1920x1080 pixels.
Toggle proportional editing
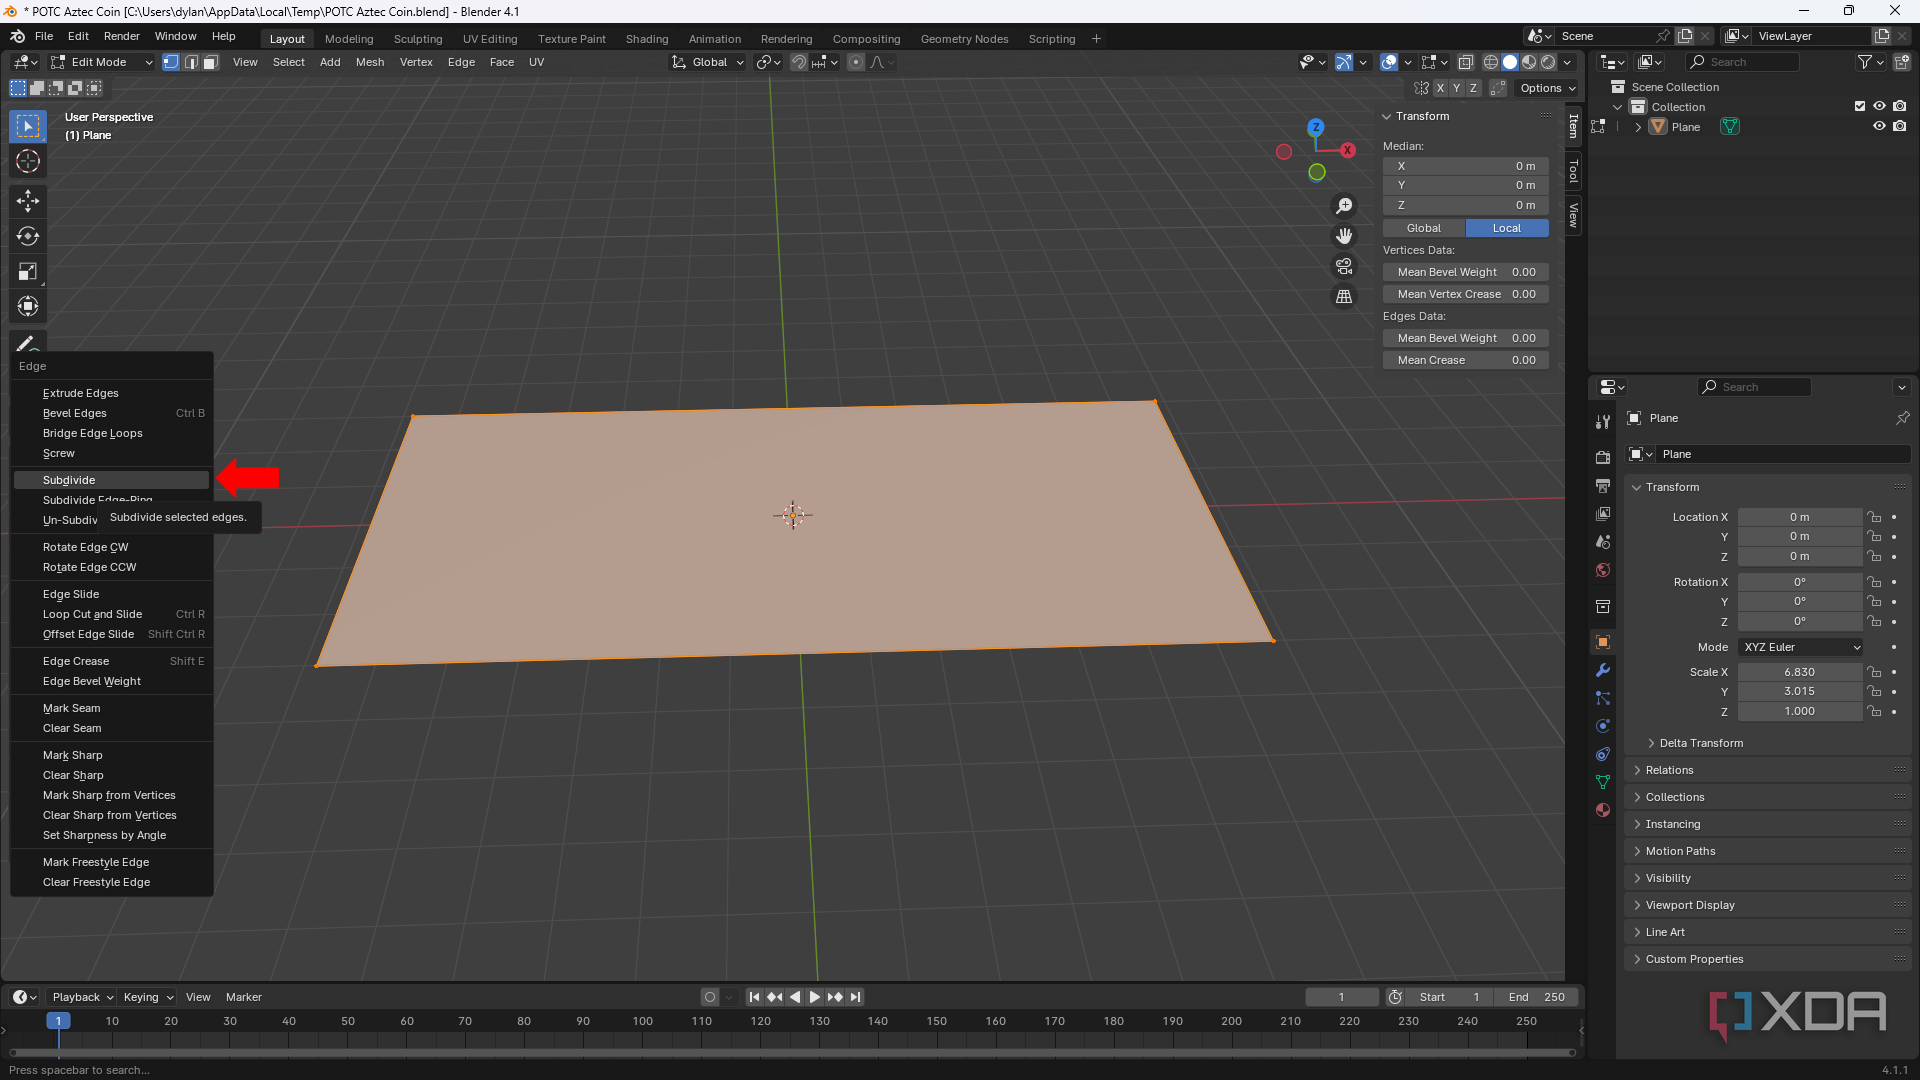click(856, 62)
